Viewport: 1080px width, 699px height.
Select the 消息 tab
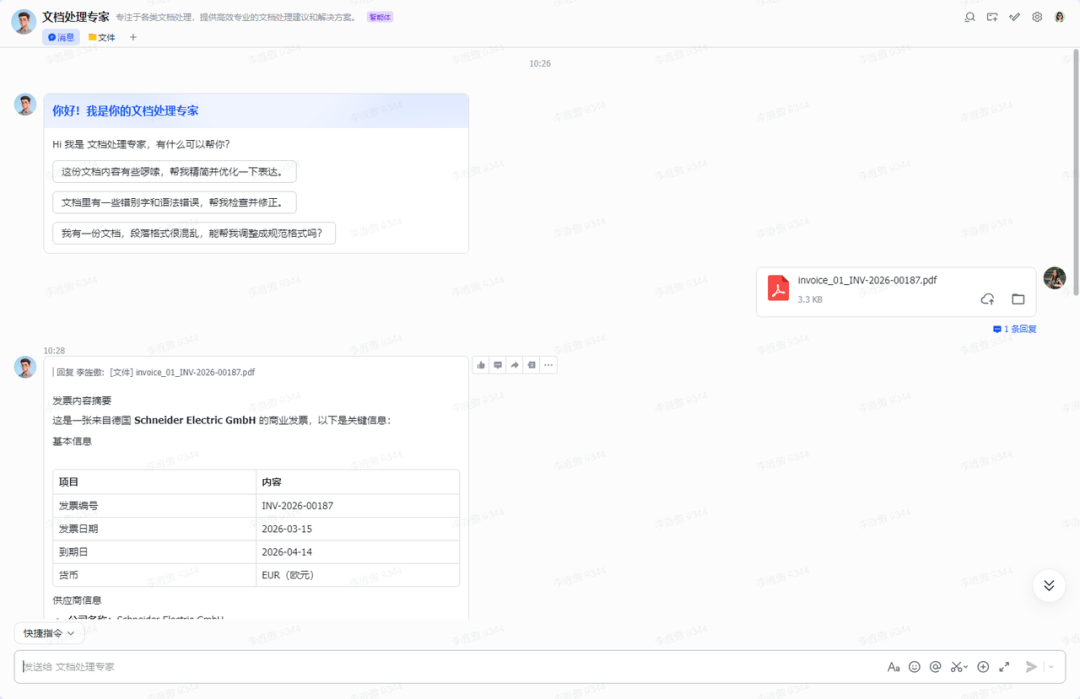pyautogui.click(x=61, y=37)
